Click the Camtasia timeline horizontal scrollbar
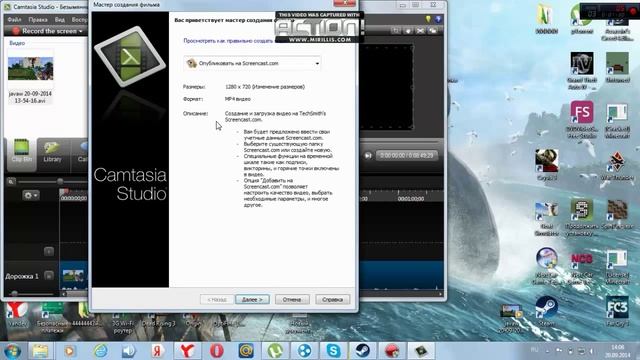The height and width of the screenshot is (360, 640). [x=76, y=293]
